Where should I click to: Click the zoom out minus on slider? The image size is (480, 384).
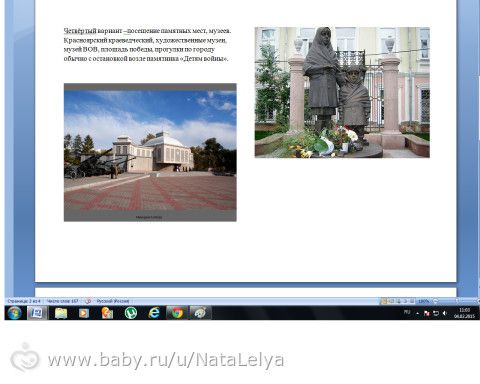coord(435,301)
